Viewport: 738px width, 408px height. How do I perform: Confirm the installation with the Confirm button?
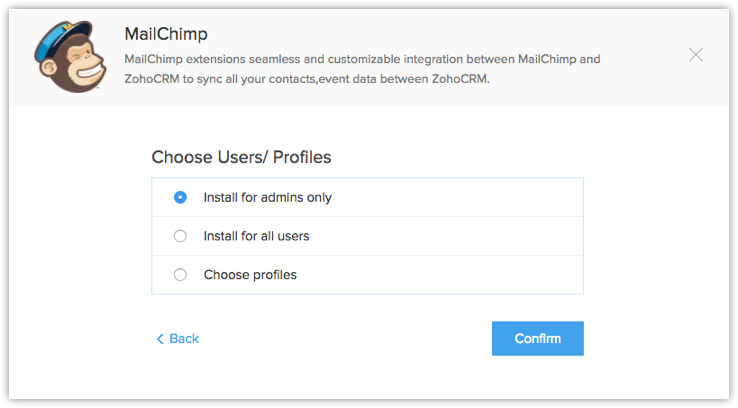[537, 338]
